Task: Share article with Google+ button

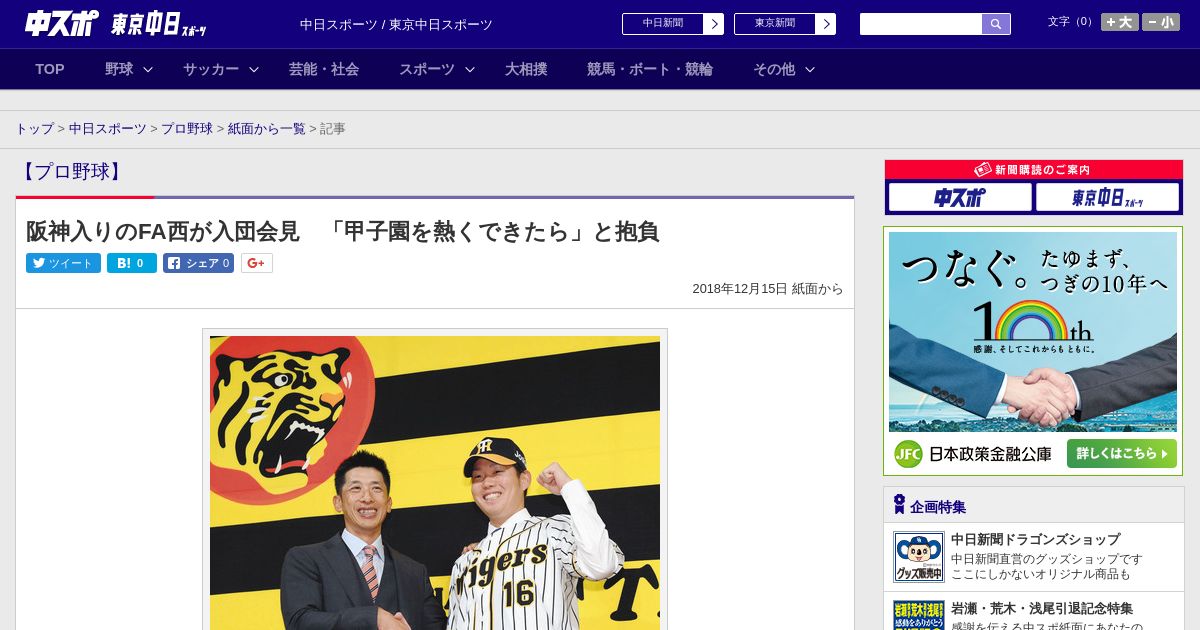Action: tap(256, 263)
